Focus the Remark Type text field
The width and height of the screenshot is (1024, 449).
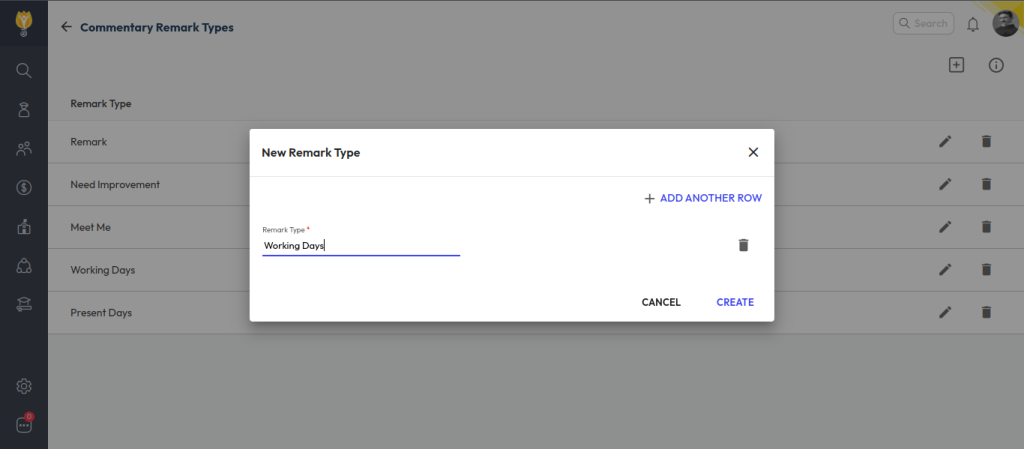360,245
